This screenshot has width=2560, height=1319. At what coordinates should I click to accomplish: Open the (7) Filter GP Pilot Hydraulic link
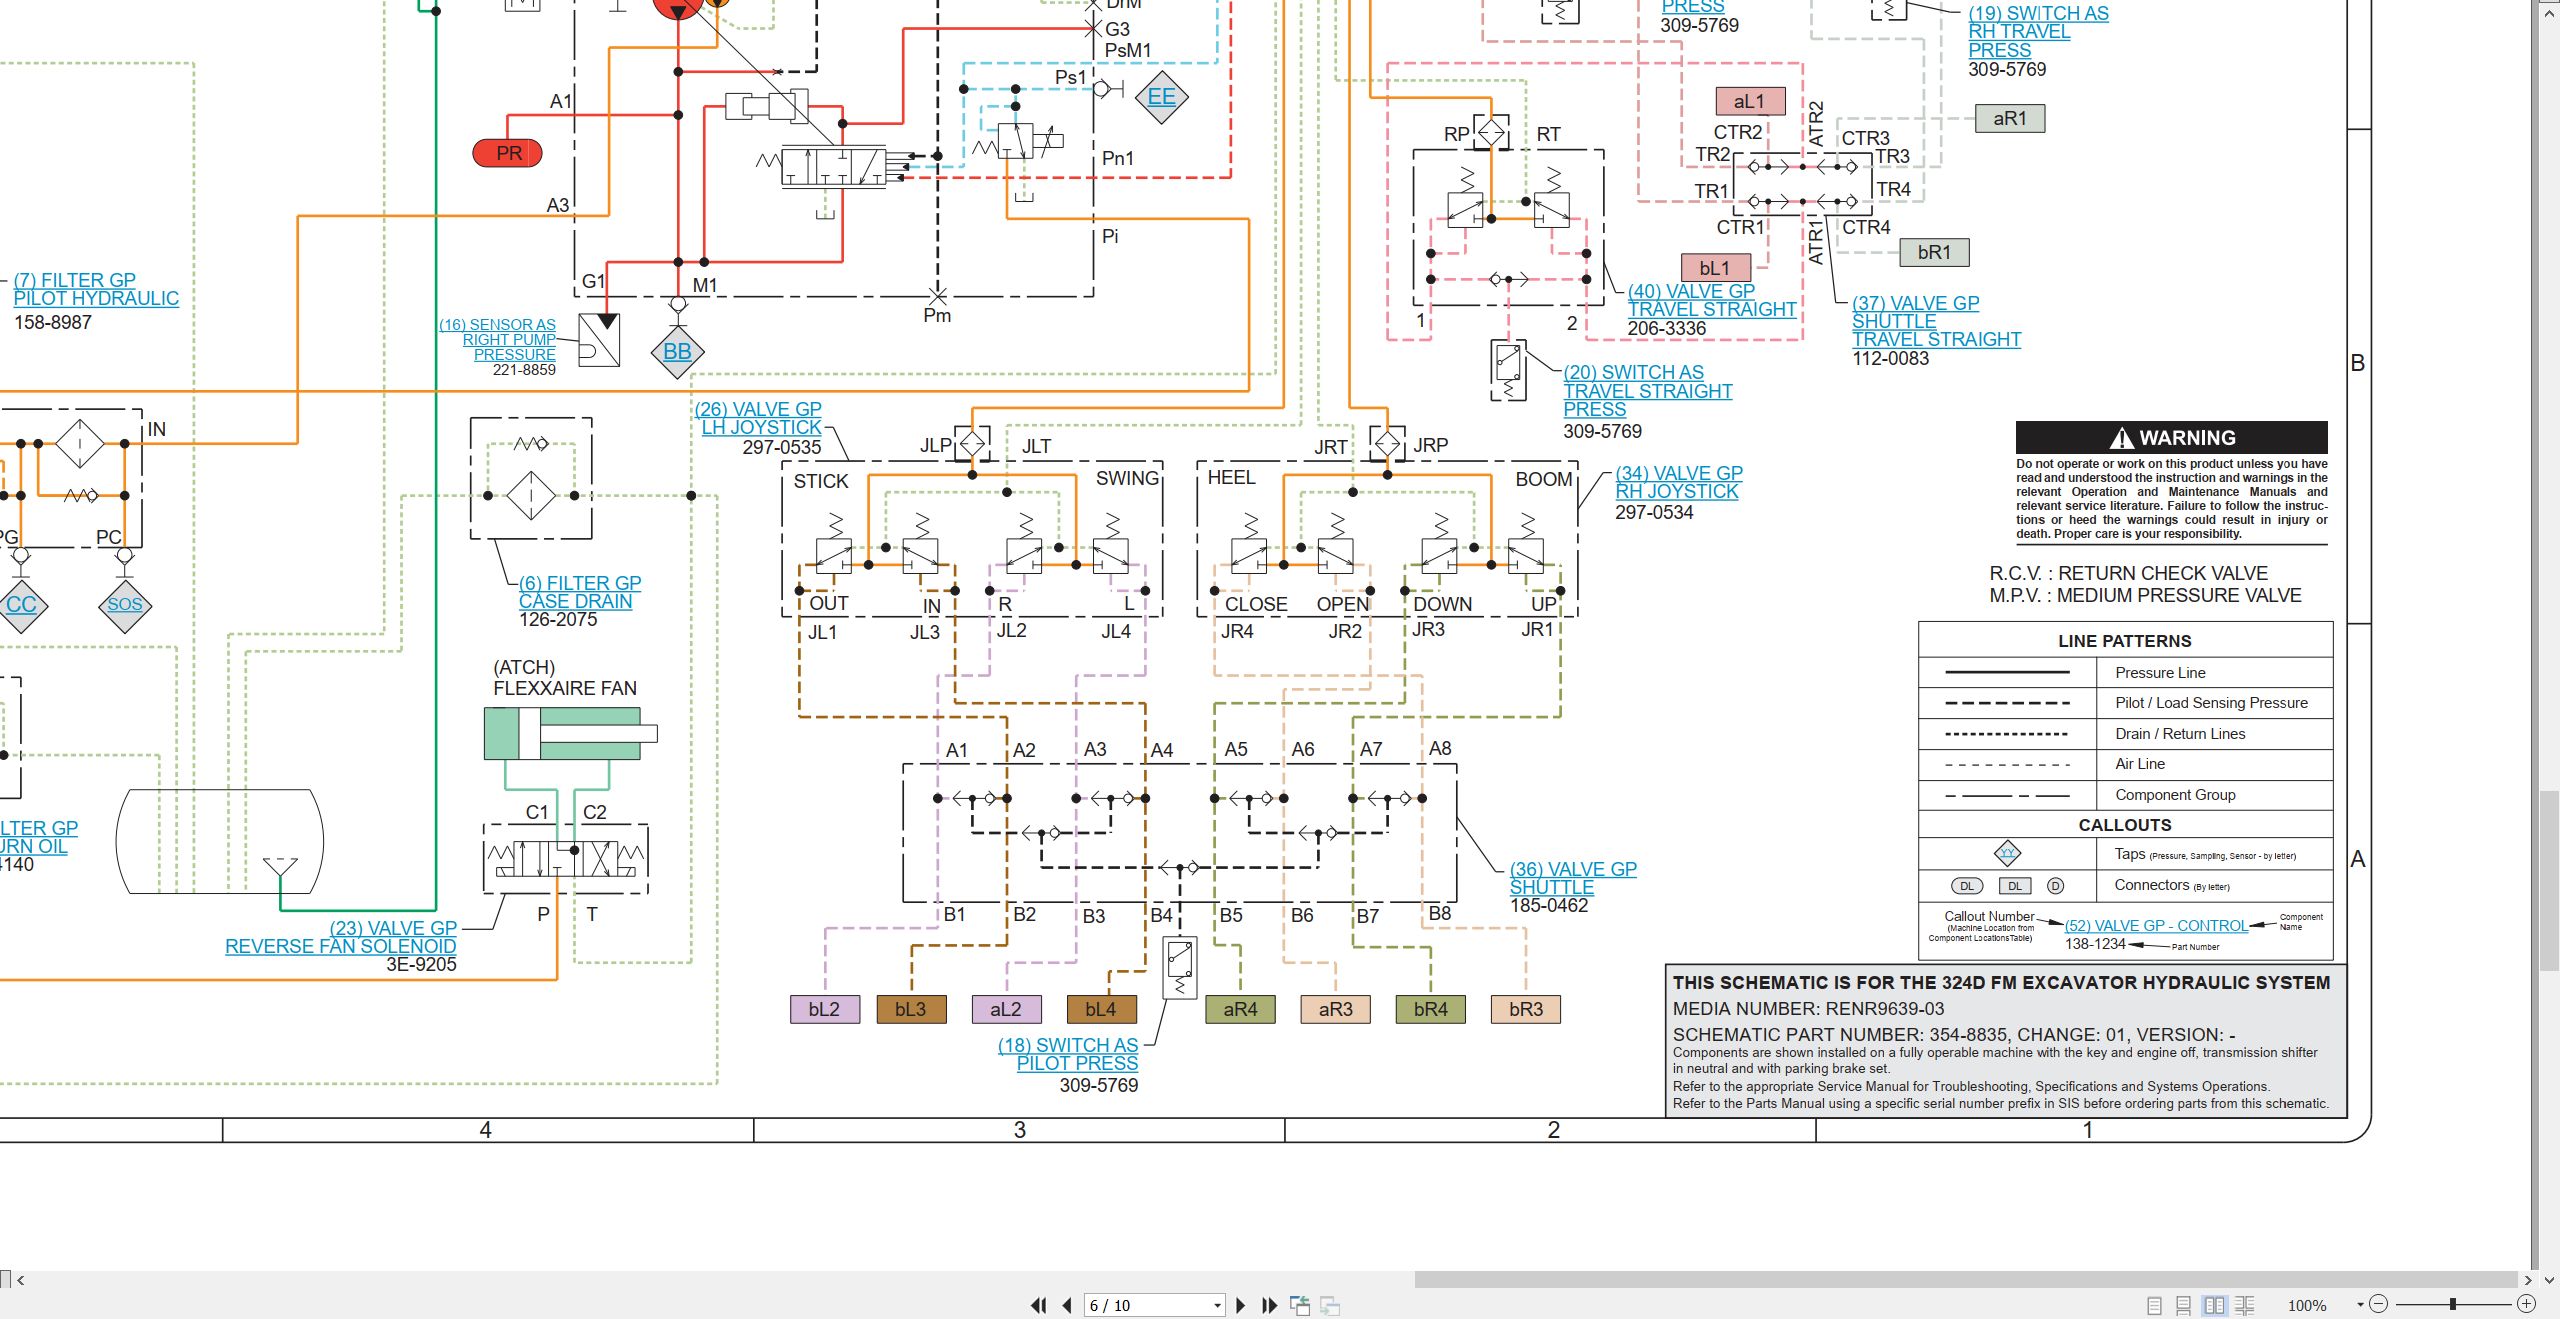pos(96,289)
